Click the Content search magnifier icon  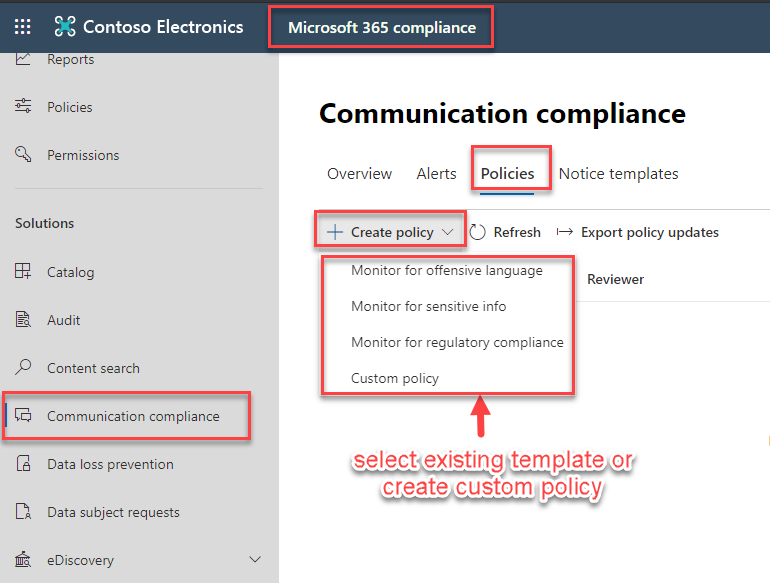pyautogui.click(x=23, y=368)
